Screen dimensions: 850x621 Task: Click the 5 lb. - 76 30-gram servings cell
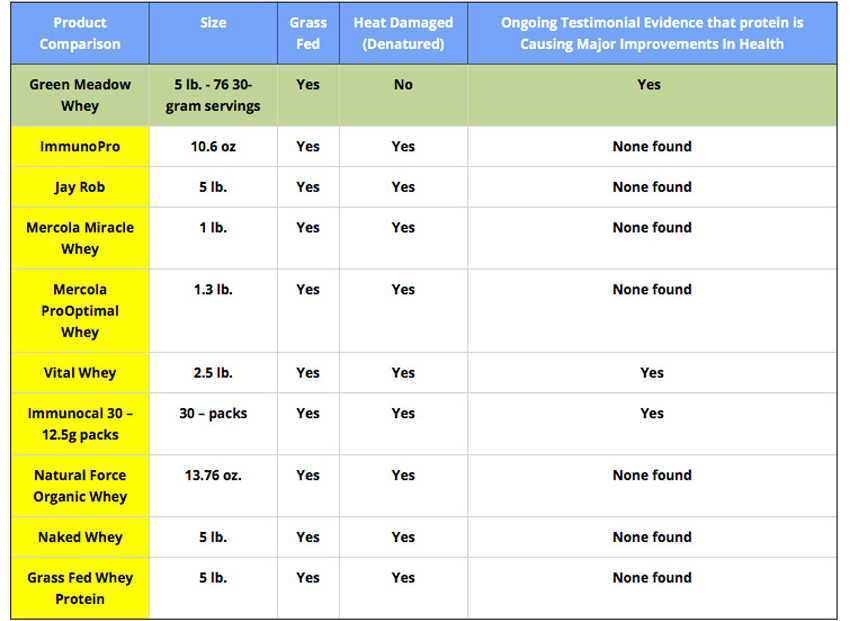click(213, 95)
